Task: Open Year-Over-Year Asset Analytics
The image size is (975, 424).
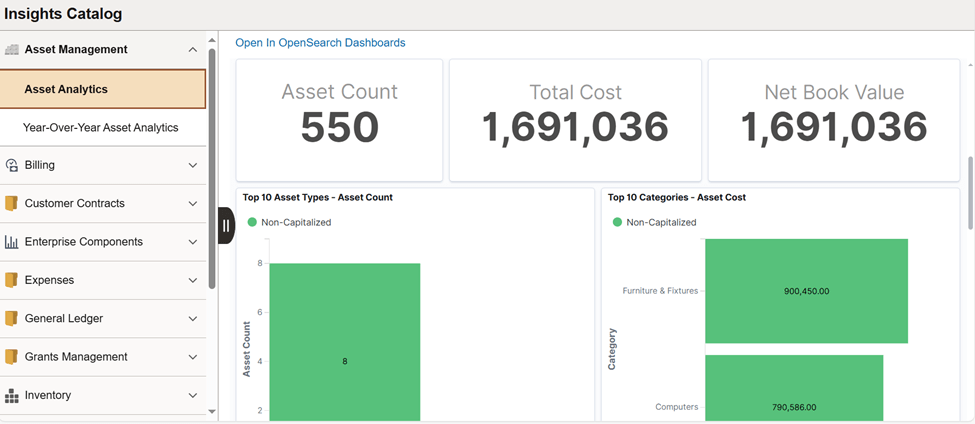Action: tap(101, 127)
